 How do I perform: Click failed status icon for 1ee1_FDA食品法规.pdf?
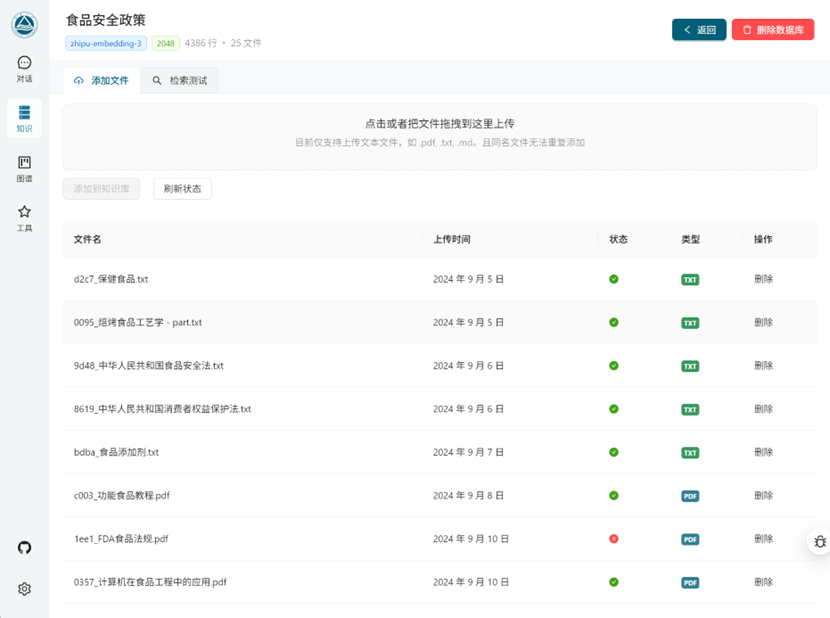(x=614, y=539)
